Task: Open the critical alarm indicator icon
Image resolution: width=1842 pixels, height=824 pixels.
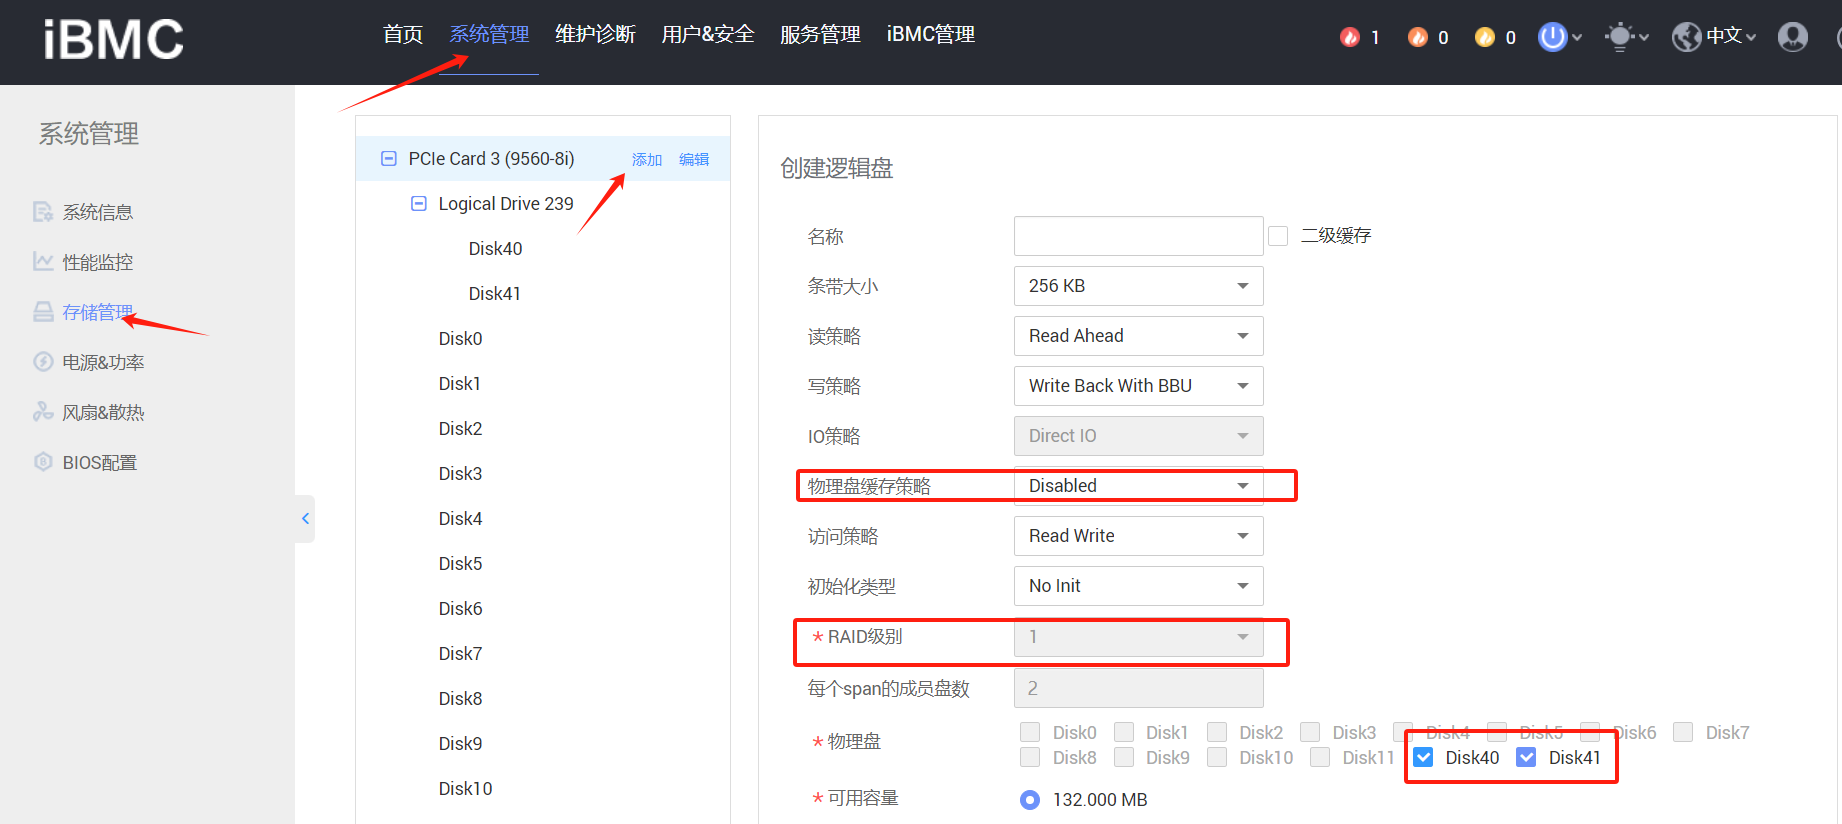Action: coord(1350,37)
